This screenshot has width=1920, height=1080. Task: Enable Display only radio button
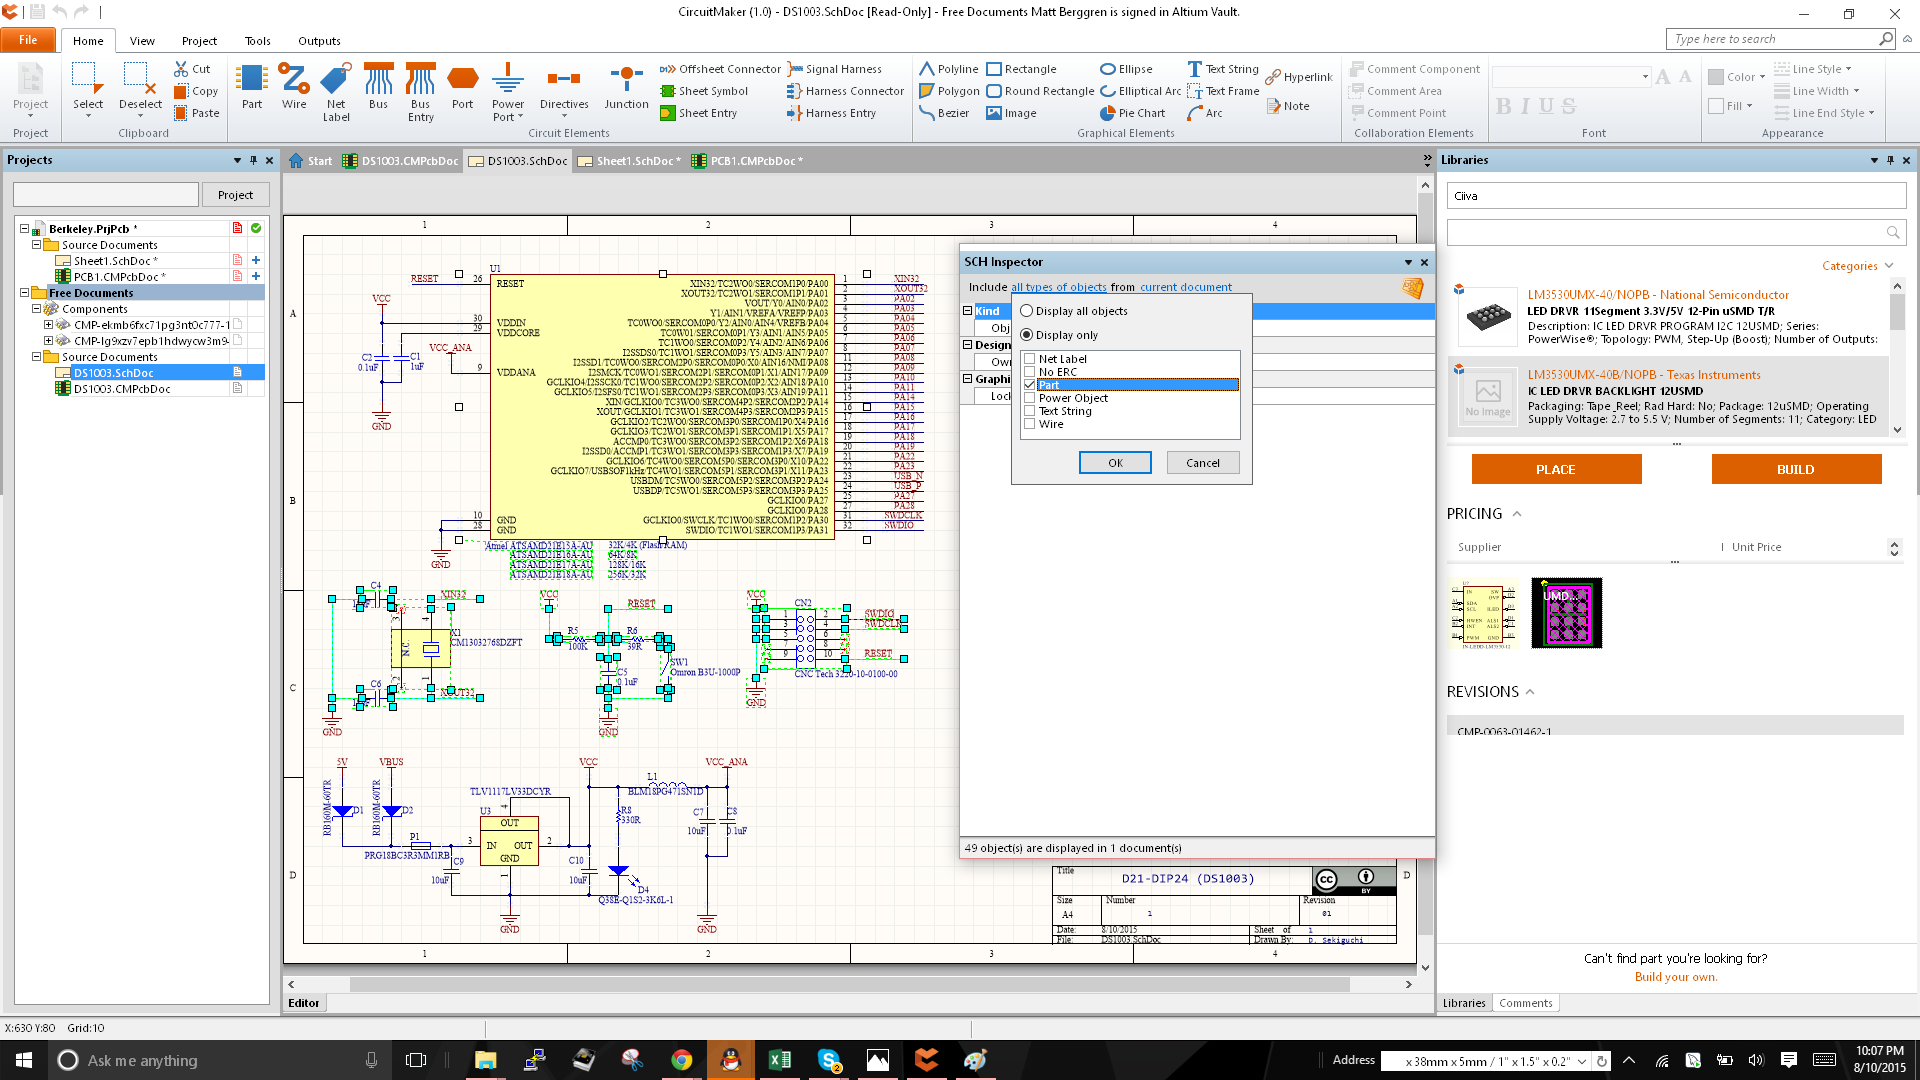point(1026,334)
